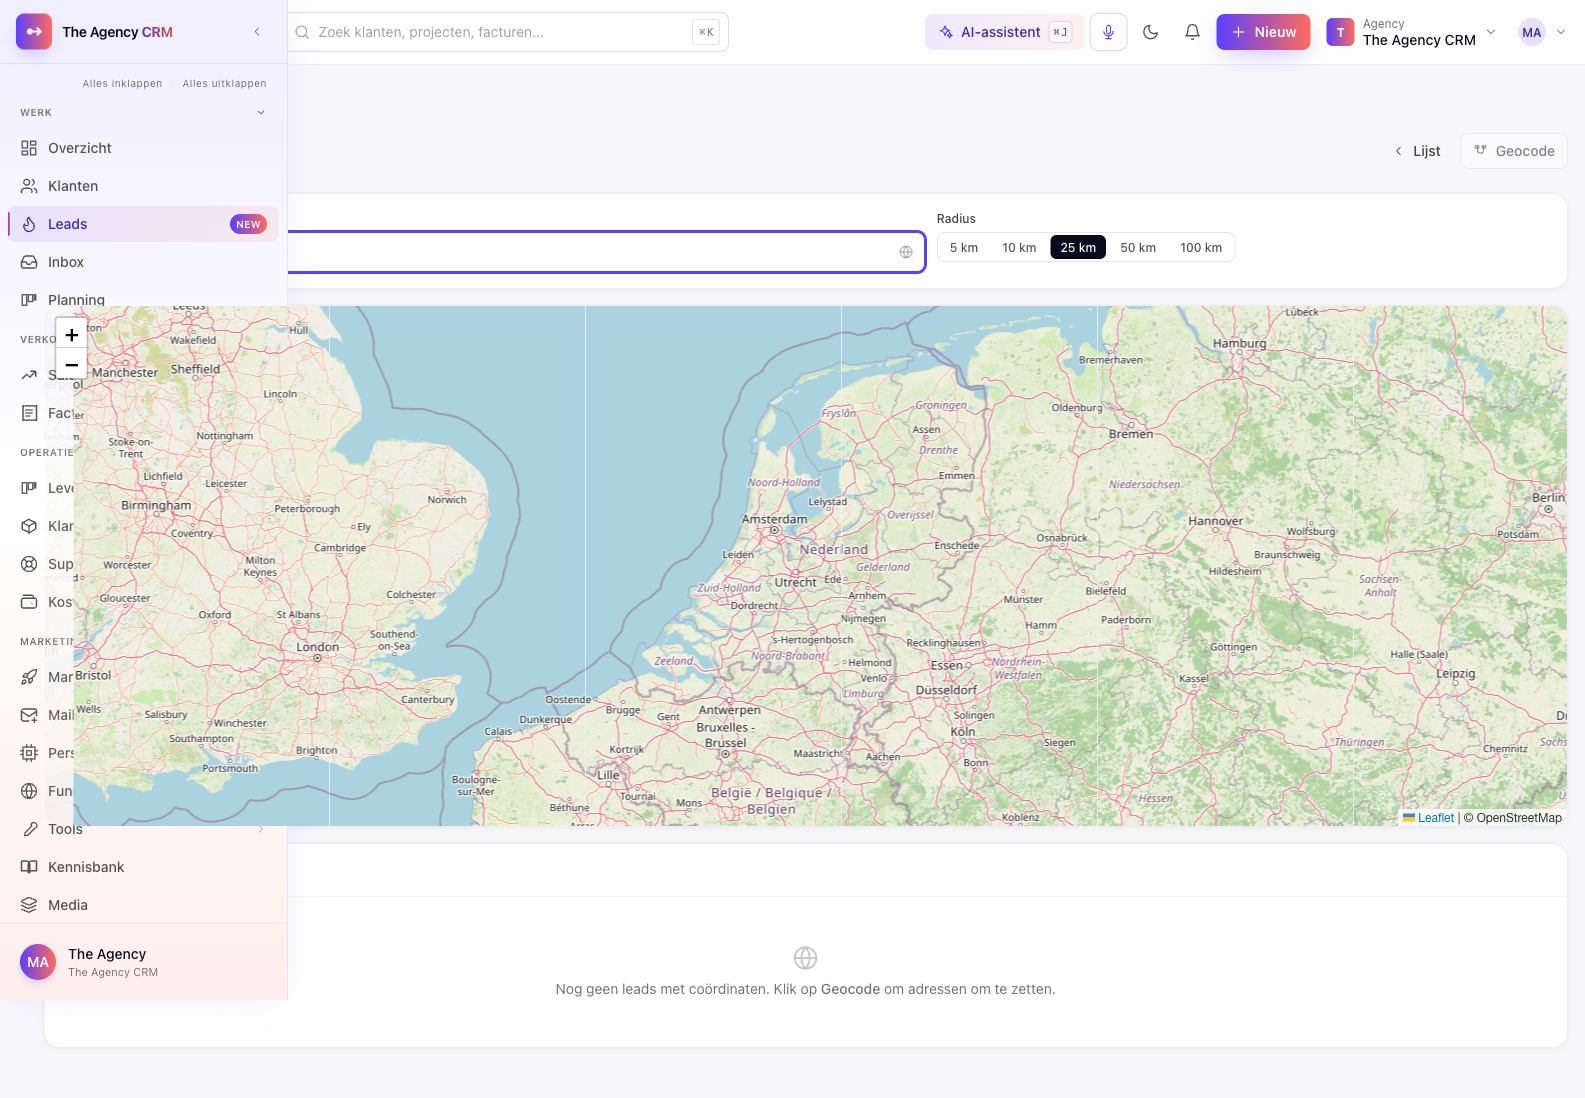Select 50 km radius
This screenshot has width=1585, height=1098.
click(1138, 248)
